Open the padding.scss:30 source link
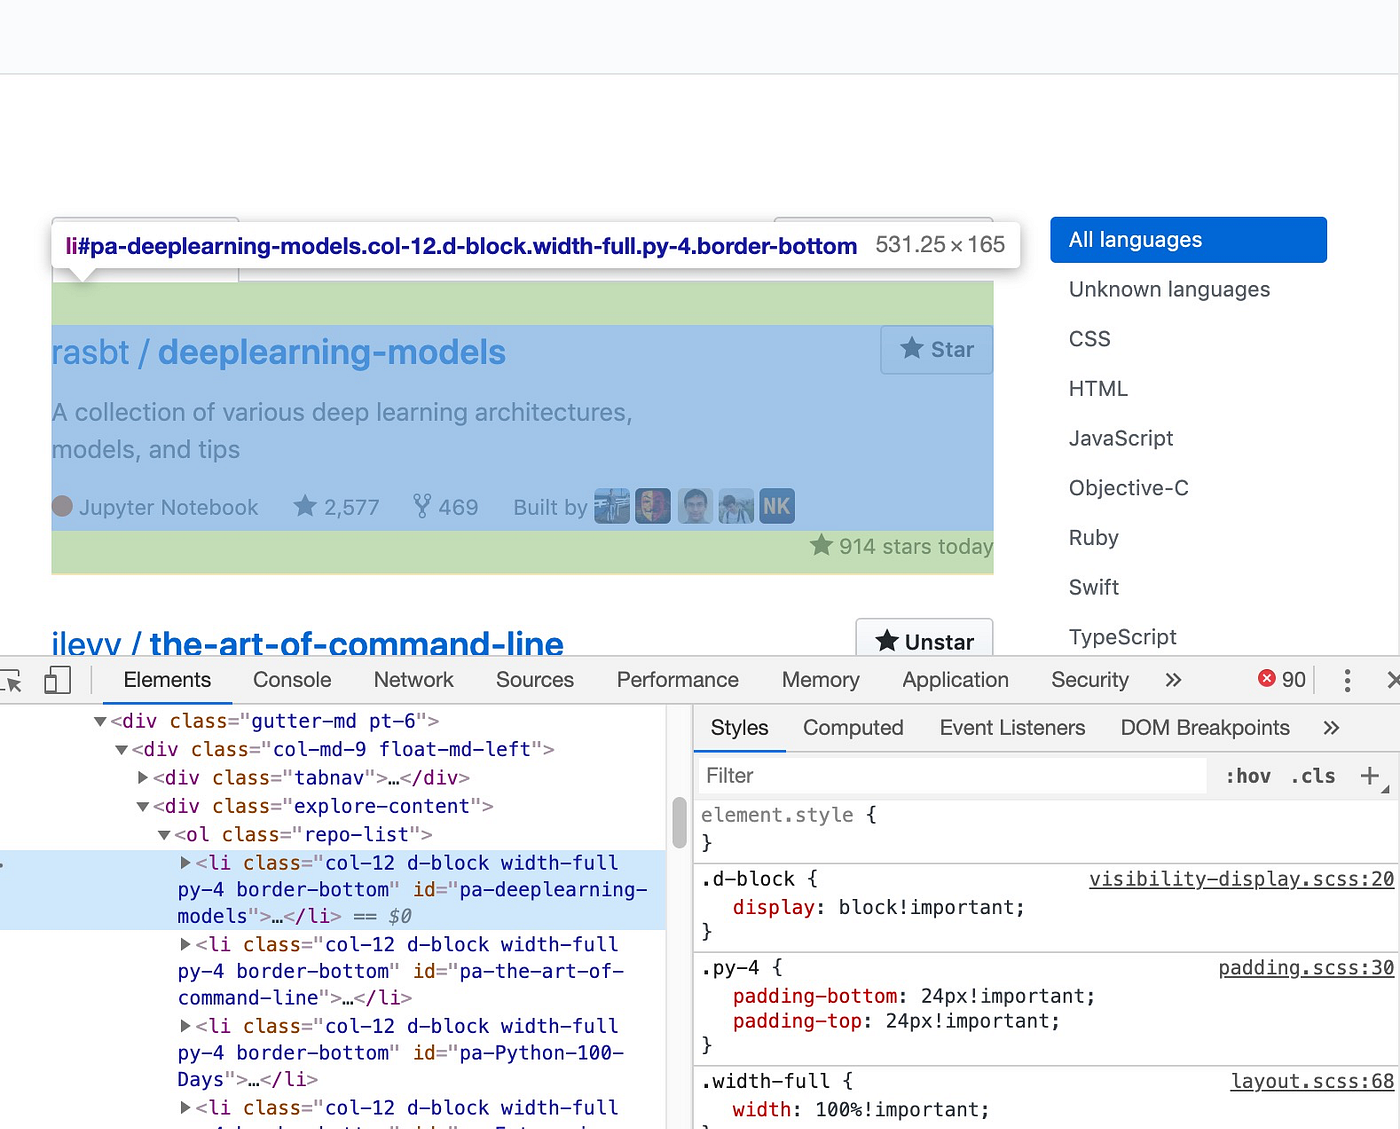Viewport: 1400px width, 1129px height. click(1305, 967)
